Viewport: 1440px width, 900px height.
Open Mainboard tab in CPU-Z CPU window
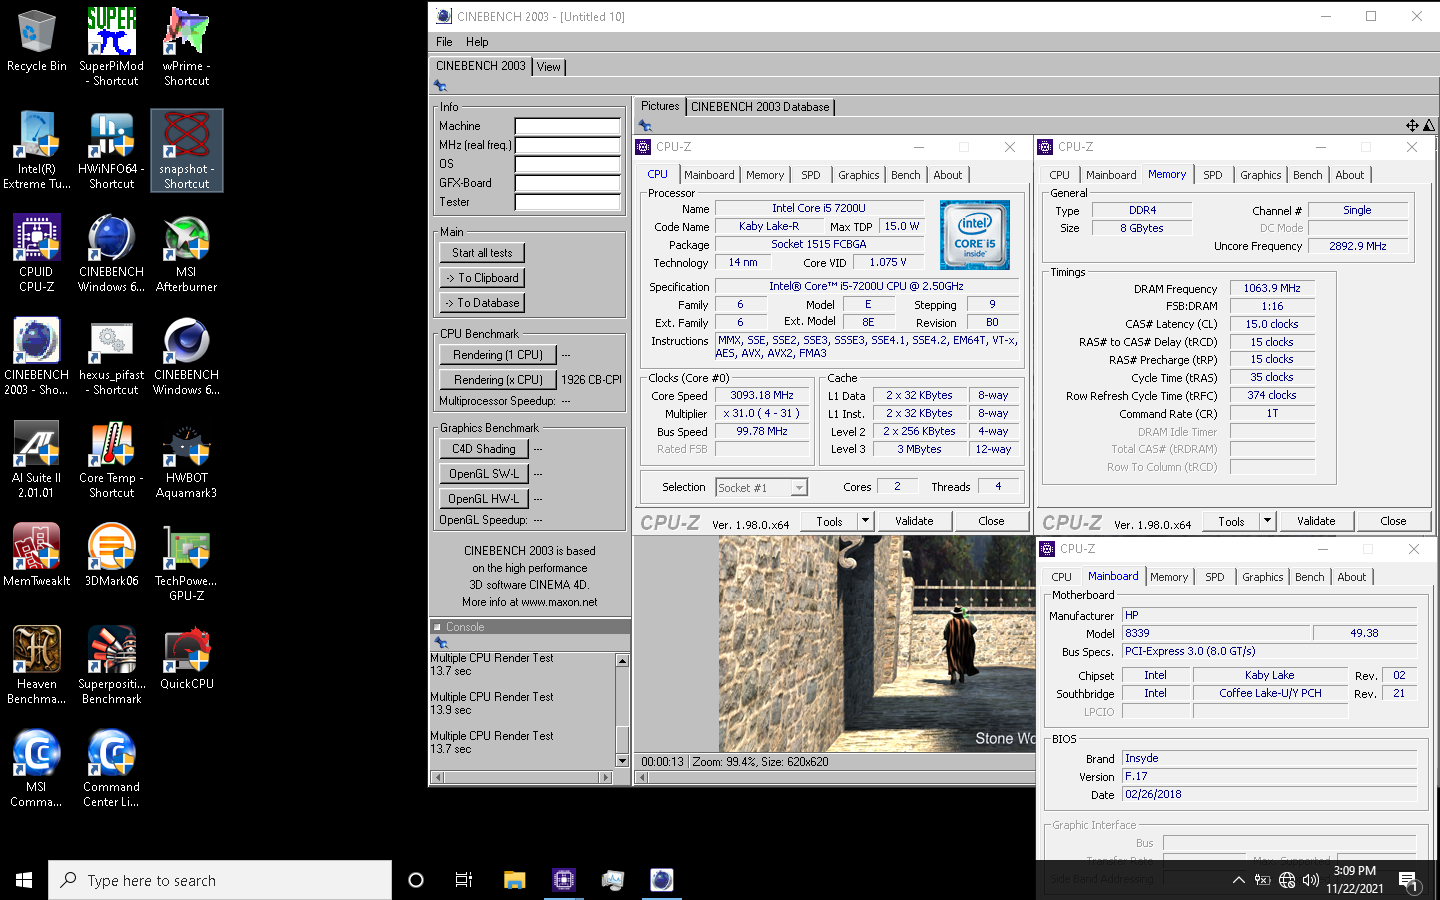[x=709, y=175]
